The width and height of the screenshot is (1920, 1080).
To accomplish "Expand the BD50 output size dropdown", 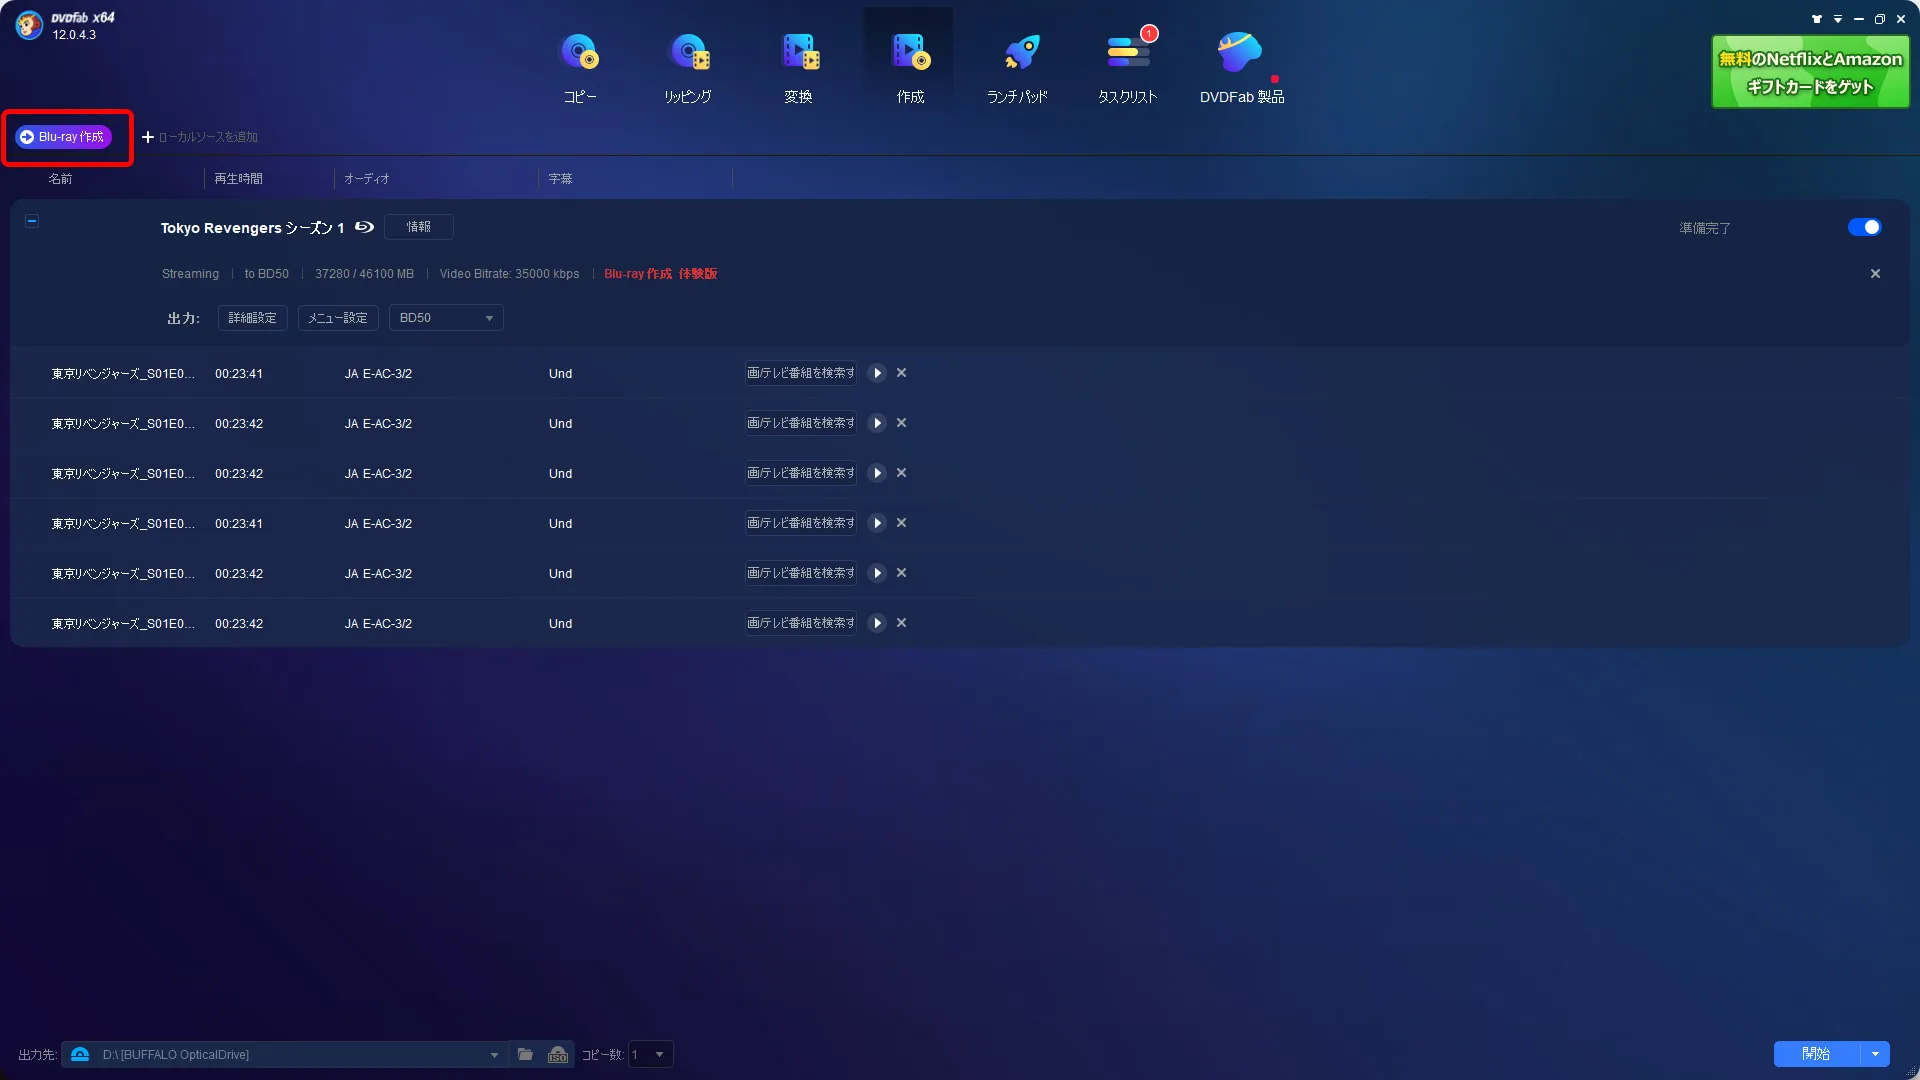I will coord(446,318).
